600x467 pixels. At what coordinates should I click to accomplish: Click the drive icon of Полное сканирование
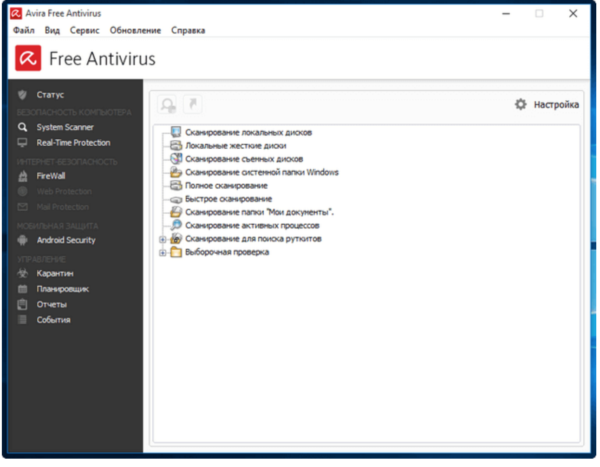pos(176,185)
